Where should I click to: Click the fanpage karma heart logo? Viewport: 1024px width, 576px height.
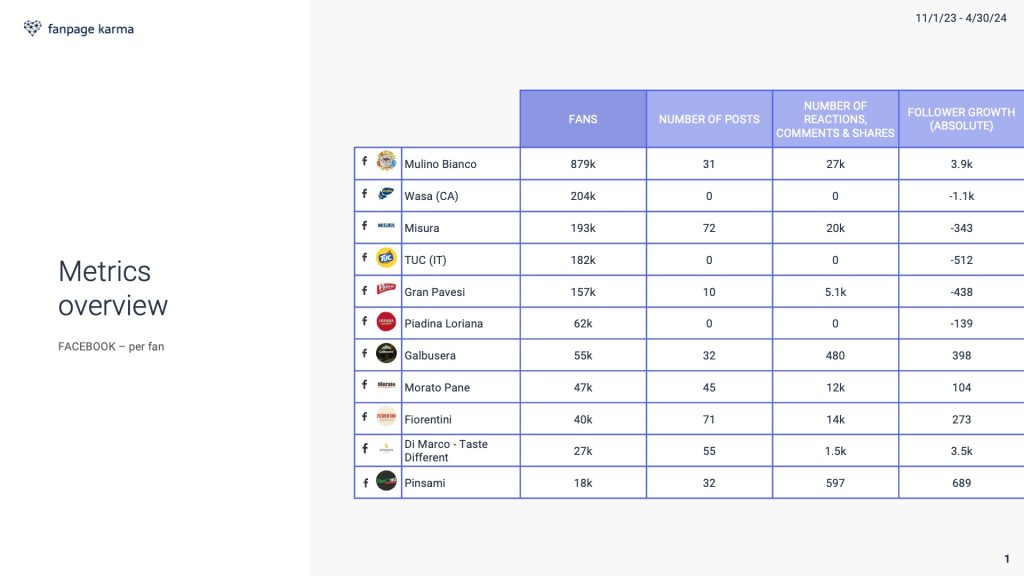32,28
